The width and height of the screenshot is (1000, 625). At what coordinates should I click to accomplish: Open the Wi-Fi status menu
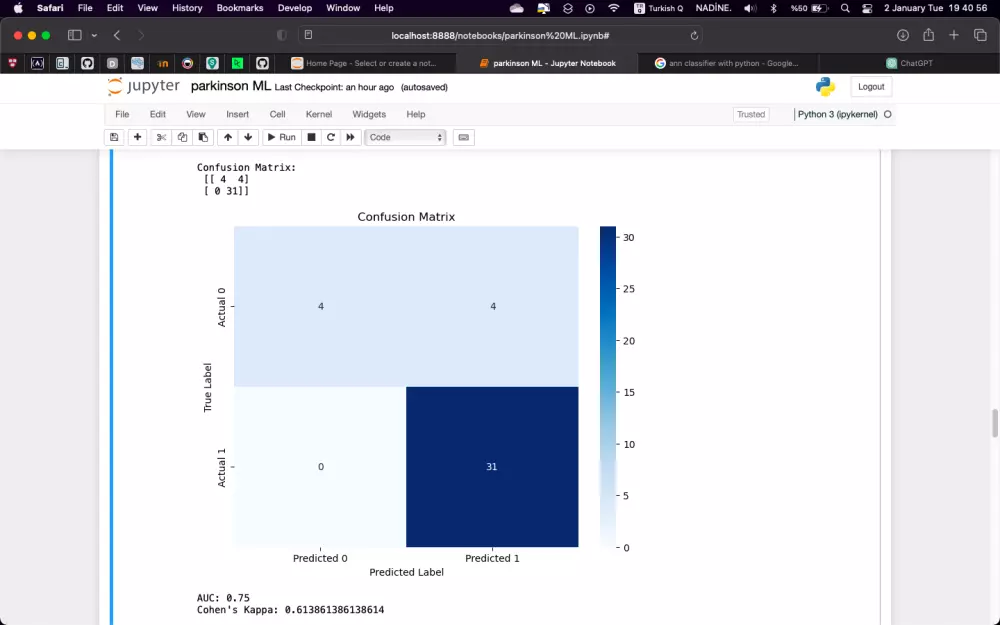pos(614,8)
